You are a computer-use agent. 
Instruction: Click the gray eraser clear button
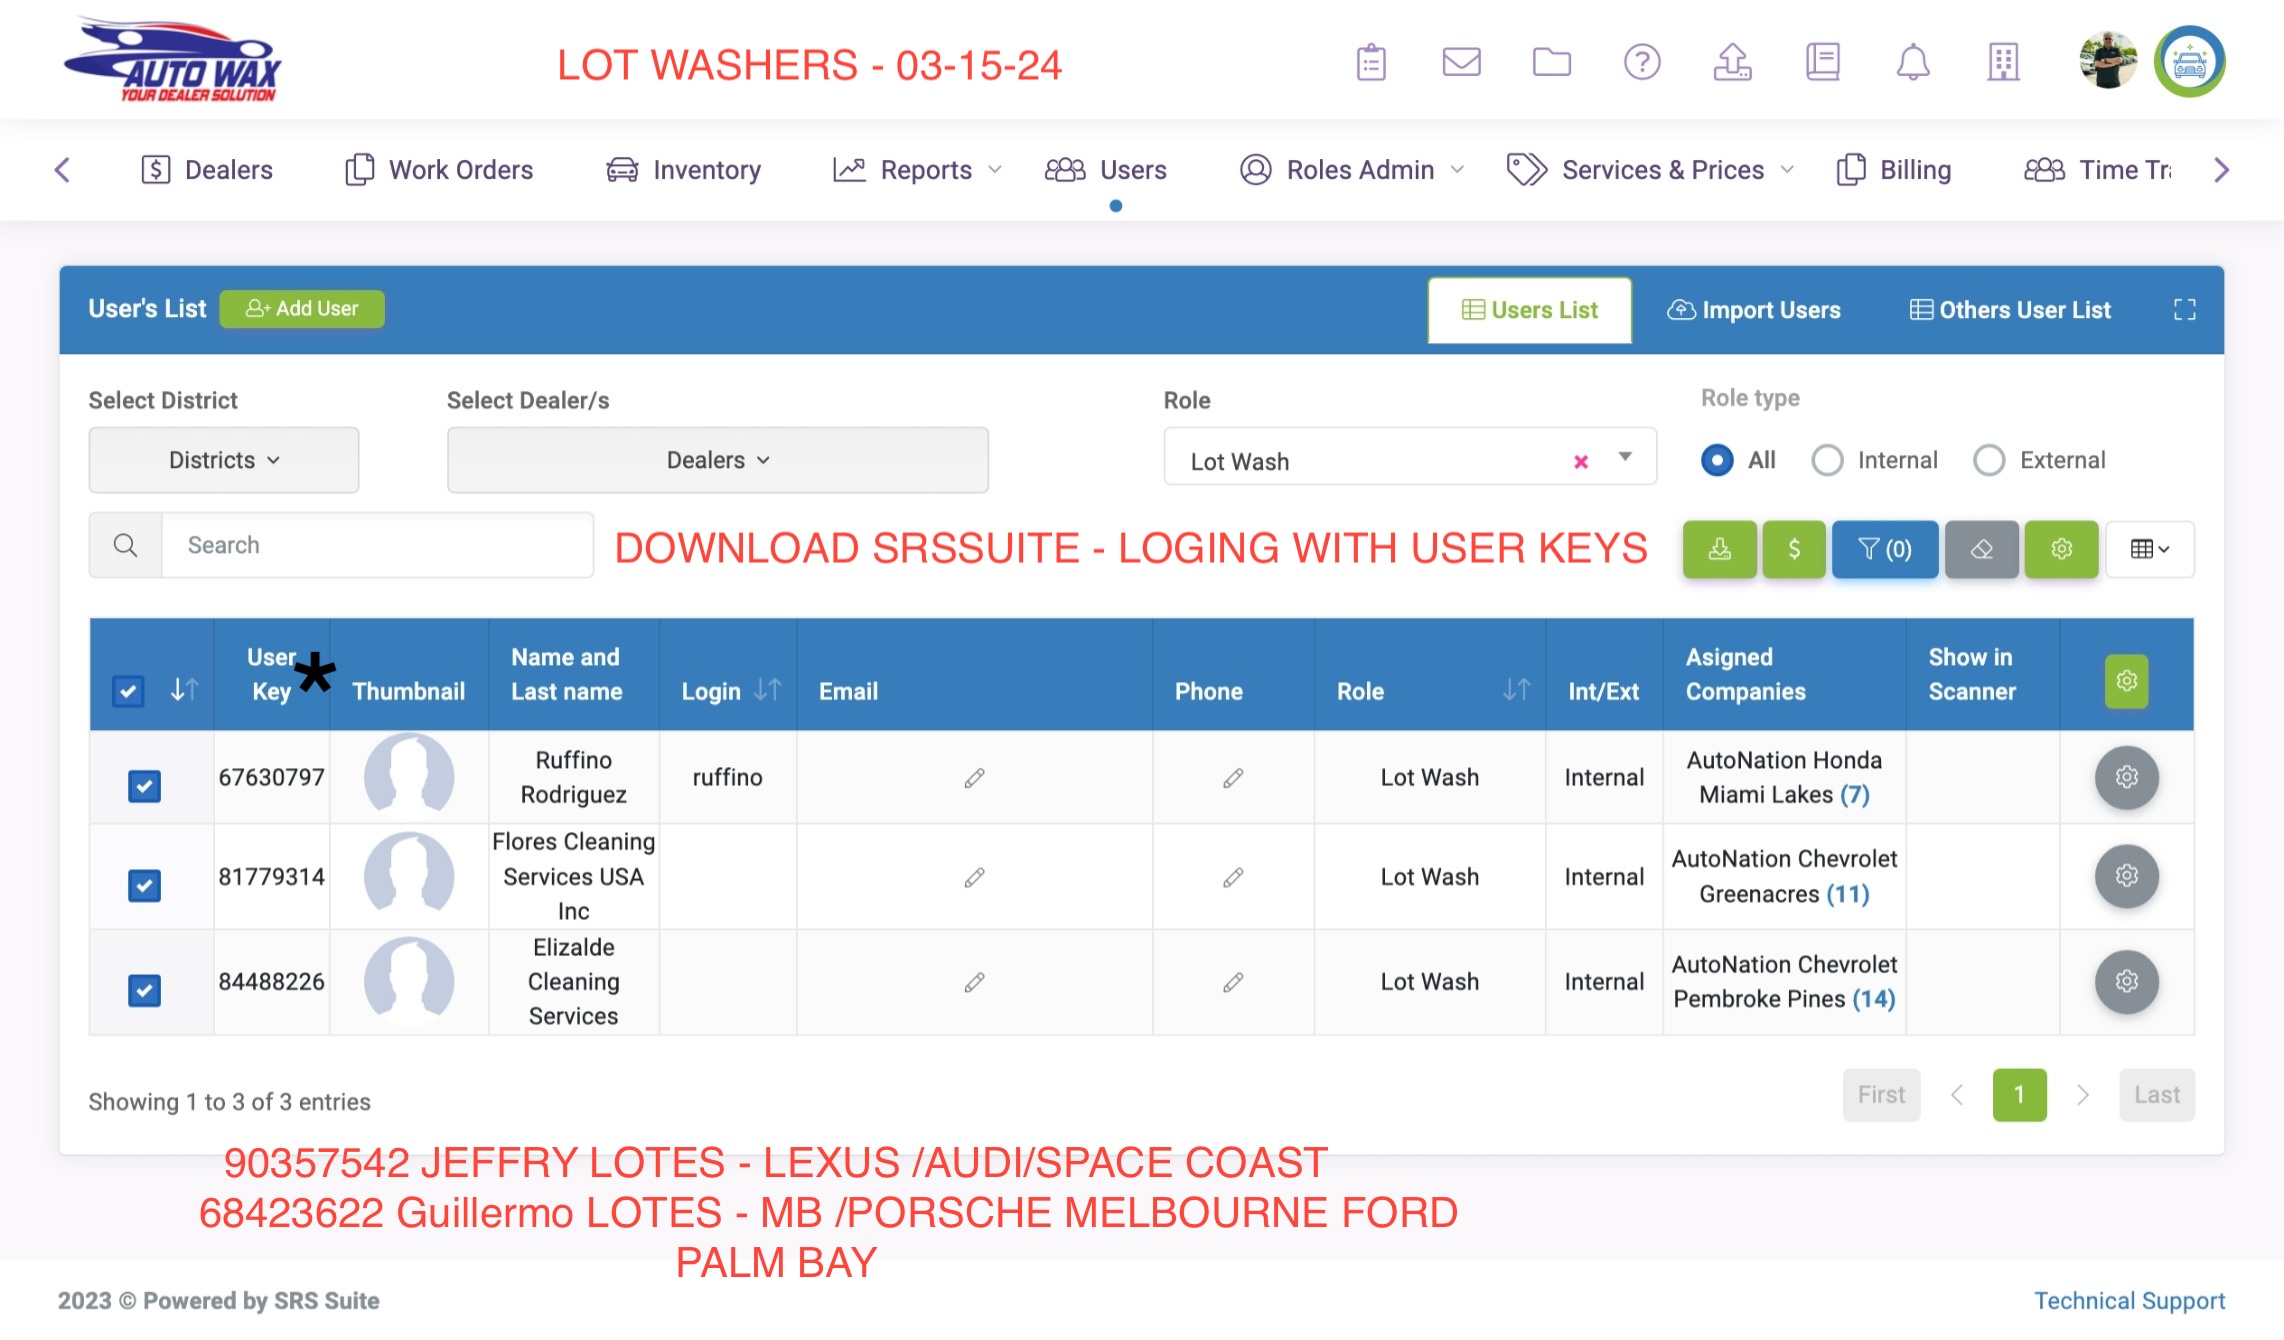click(1981, 549)
